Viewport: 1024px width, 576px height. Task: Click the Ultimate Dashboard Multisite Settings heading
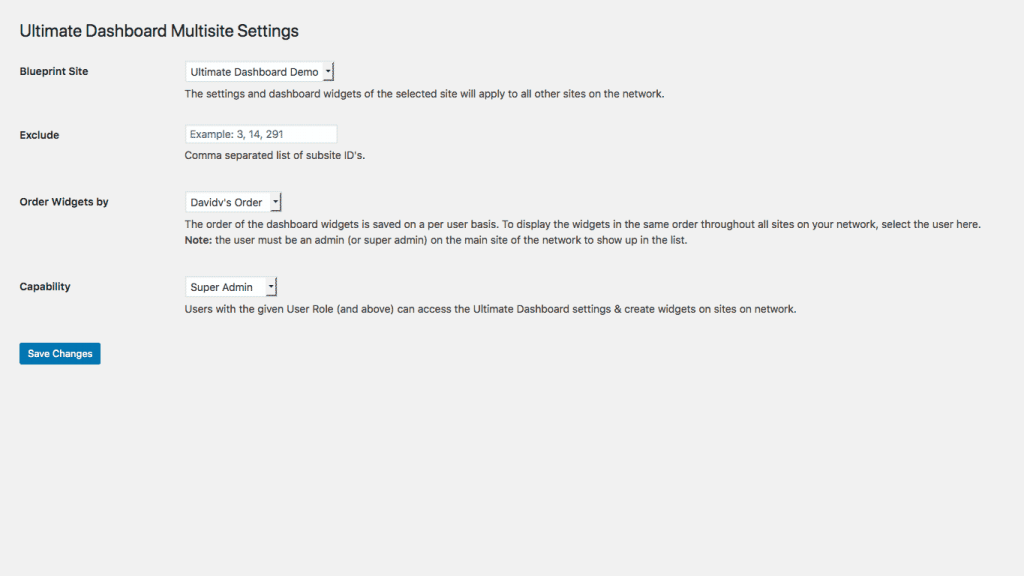click(x=159, y=31)
